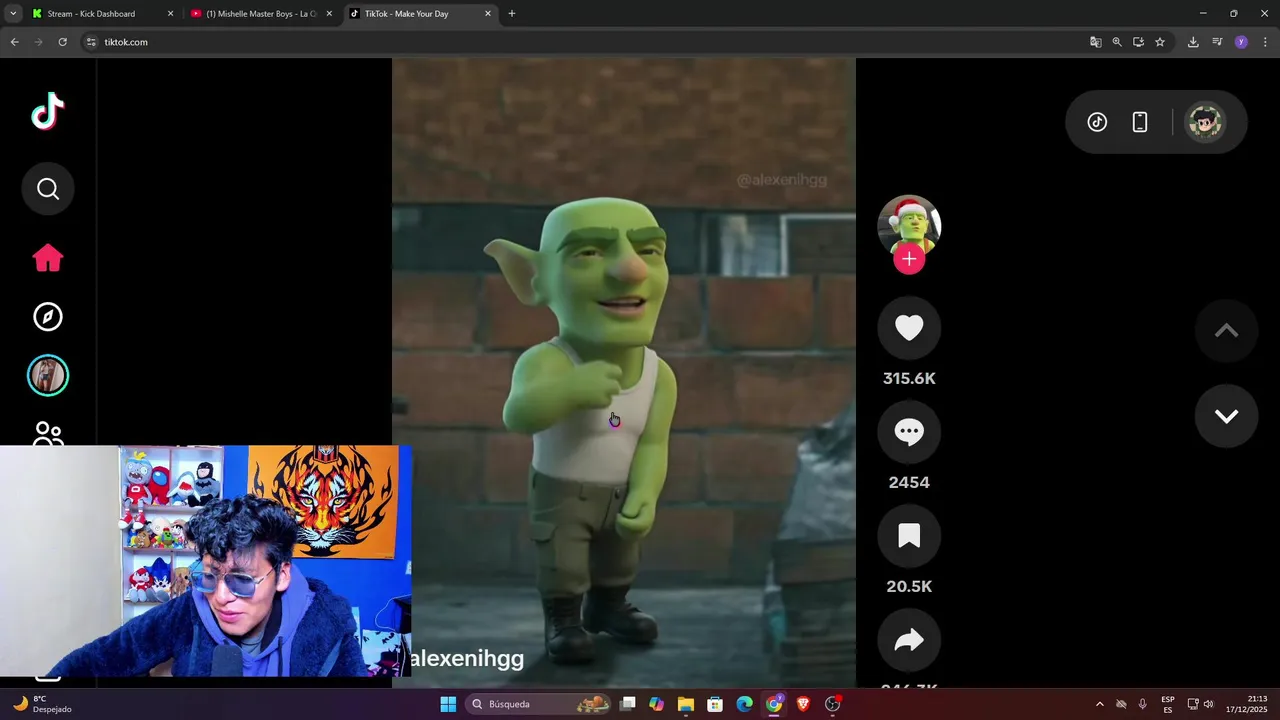
Task: Click 20.5K saves count
Action: point(909,586)
